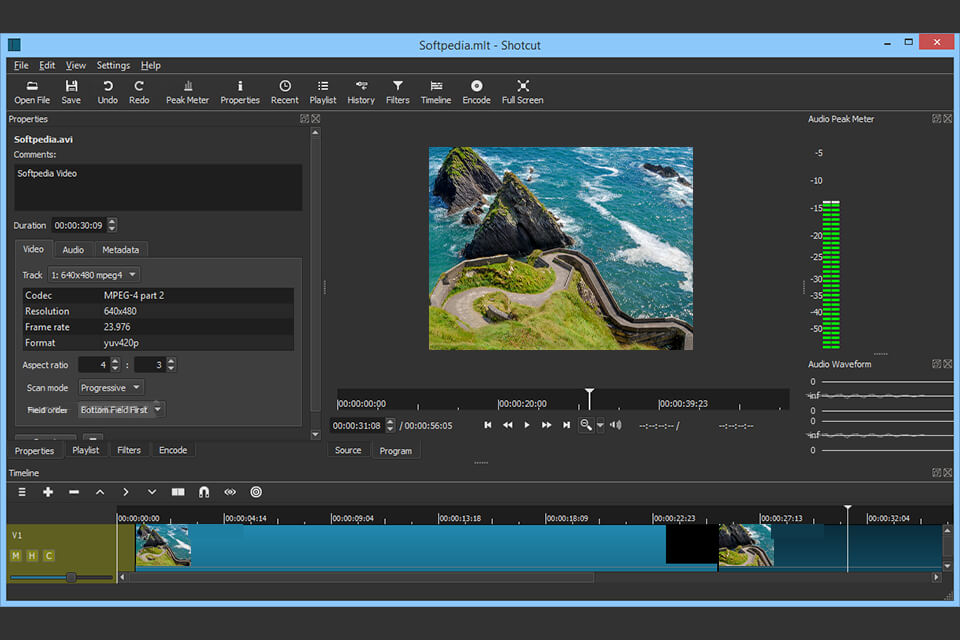Click the timeline split clip icon
This screenshot has width=960, height=640.
178,492
